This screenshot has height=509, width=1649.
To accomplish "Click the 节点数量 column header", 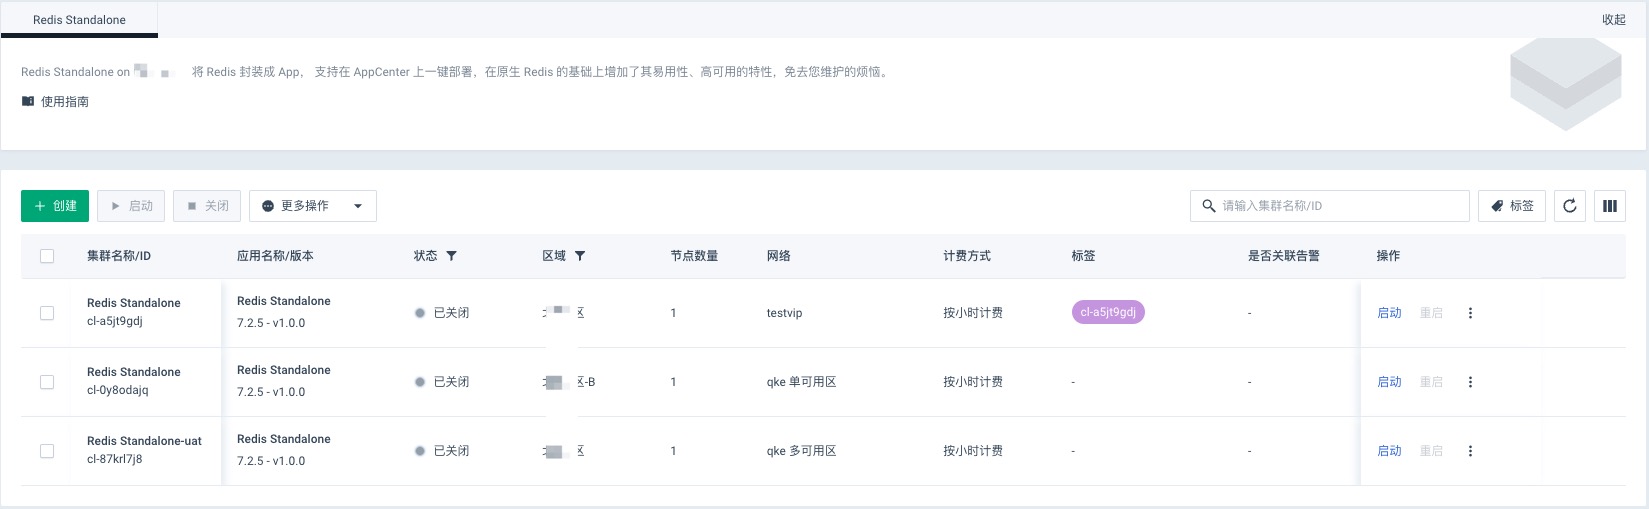I will 694,256.
